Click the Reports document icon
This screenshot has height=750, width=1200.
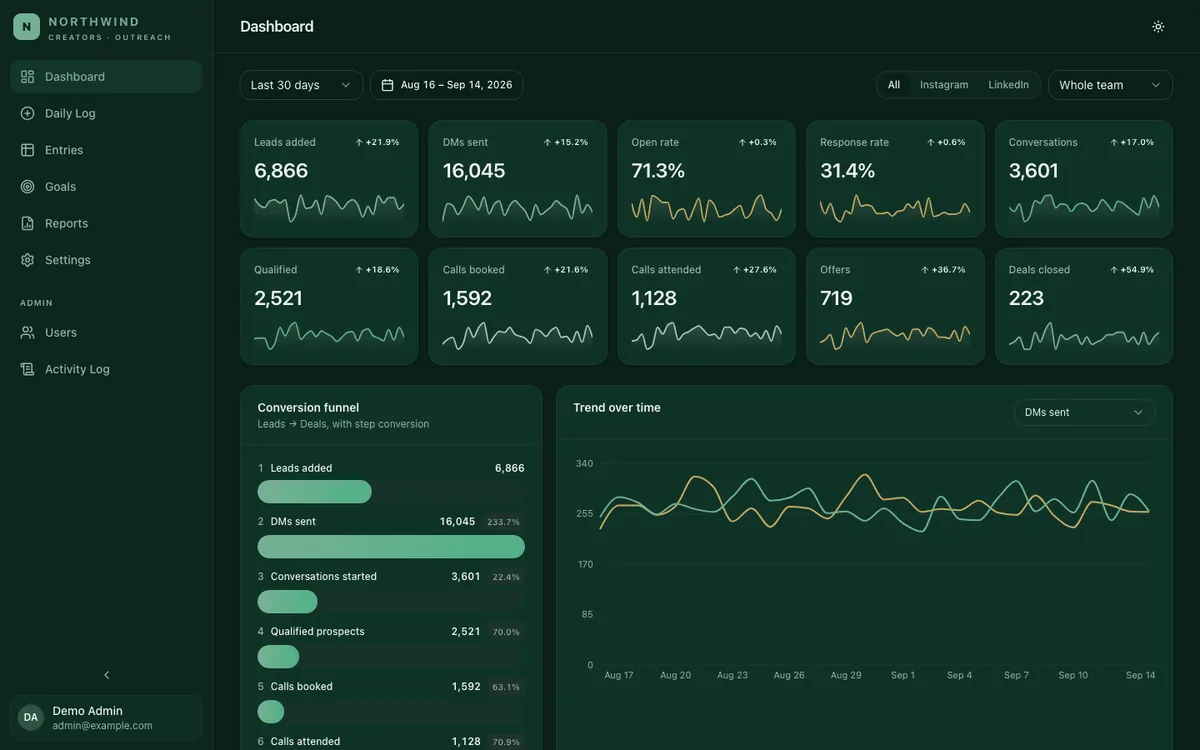point(27,223)
